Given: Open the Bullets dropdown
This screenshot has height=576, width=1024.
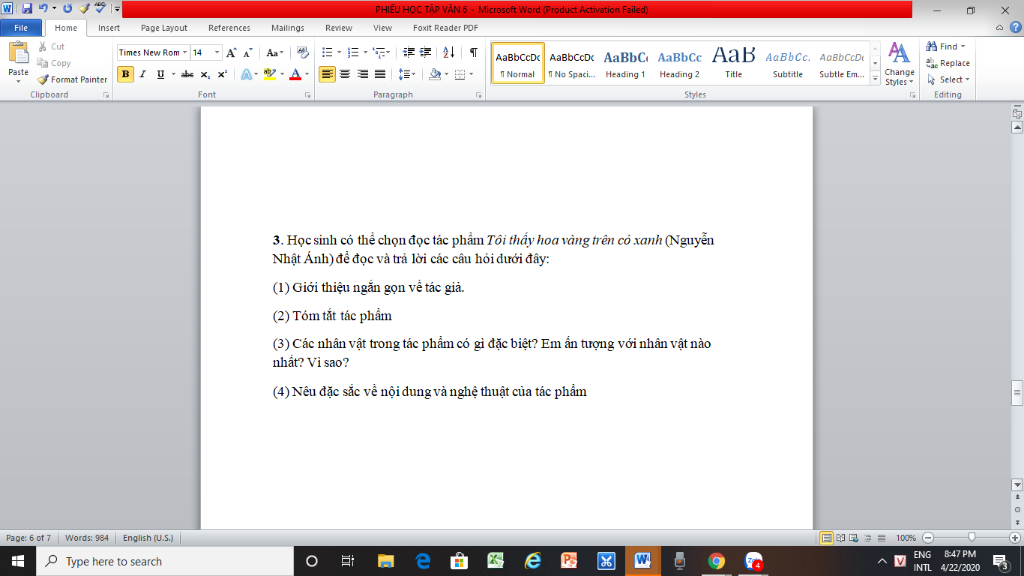Looking at the screenshot, I should point(339,52).
